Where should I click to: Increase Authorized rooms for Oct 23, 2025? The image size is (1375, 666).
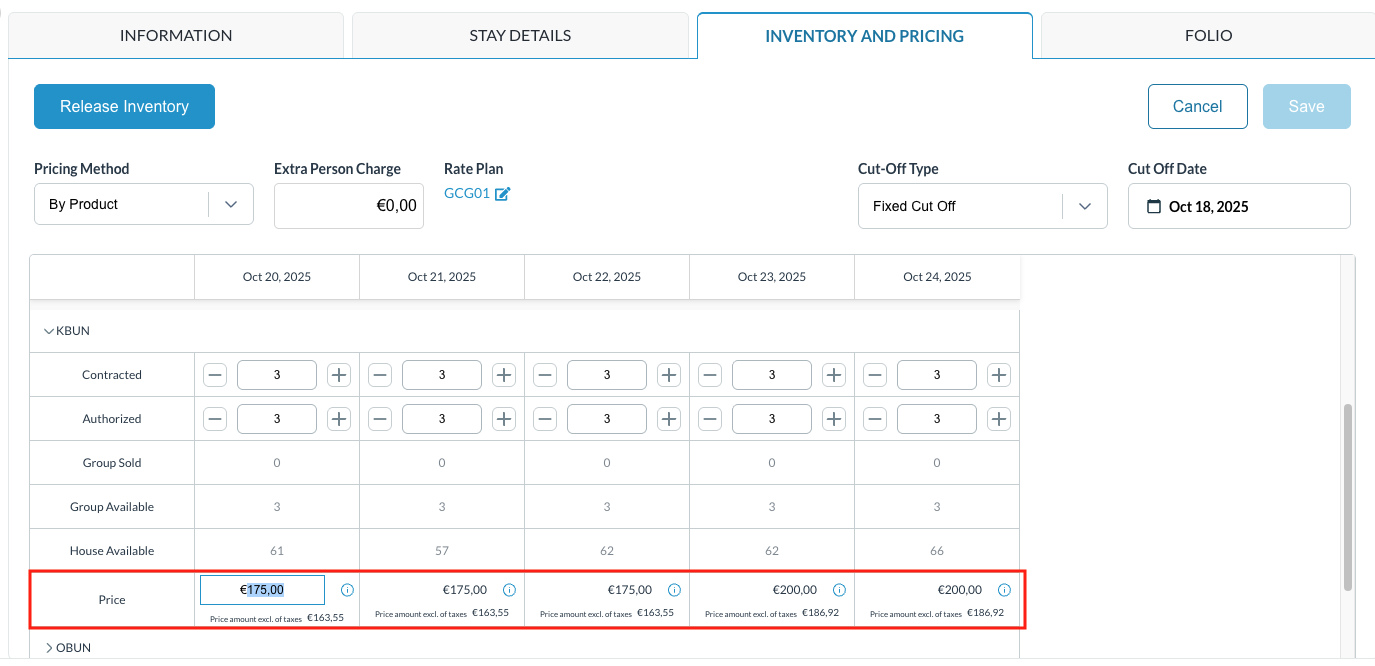pyautogui.click(x=834, y=419)
